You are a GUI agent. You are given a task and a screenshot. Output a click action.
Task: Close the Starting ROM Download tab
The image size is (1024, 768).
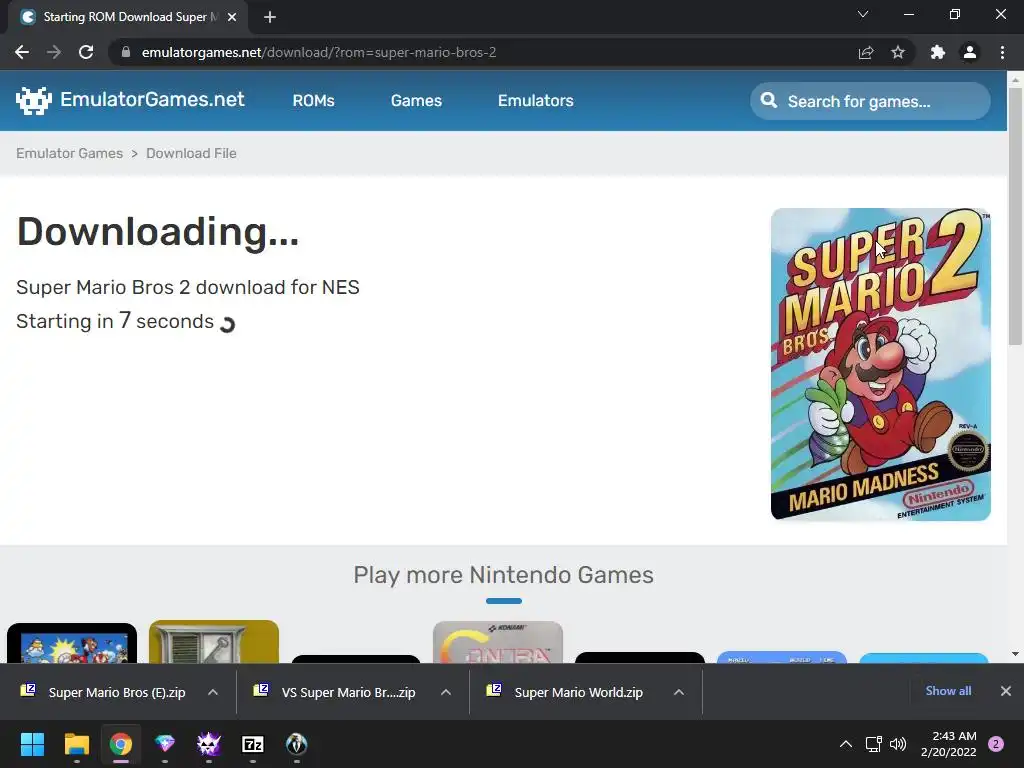[x=232, y=17]
